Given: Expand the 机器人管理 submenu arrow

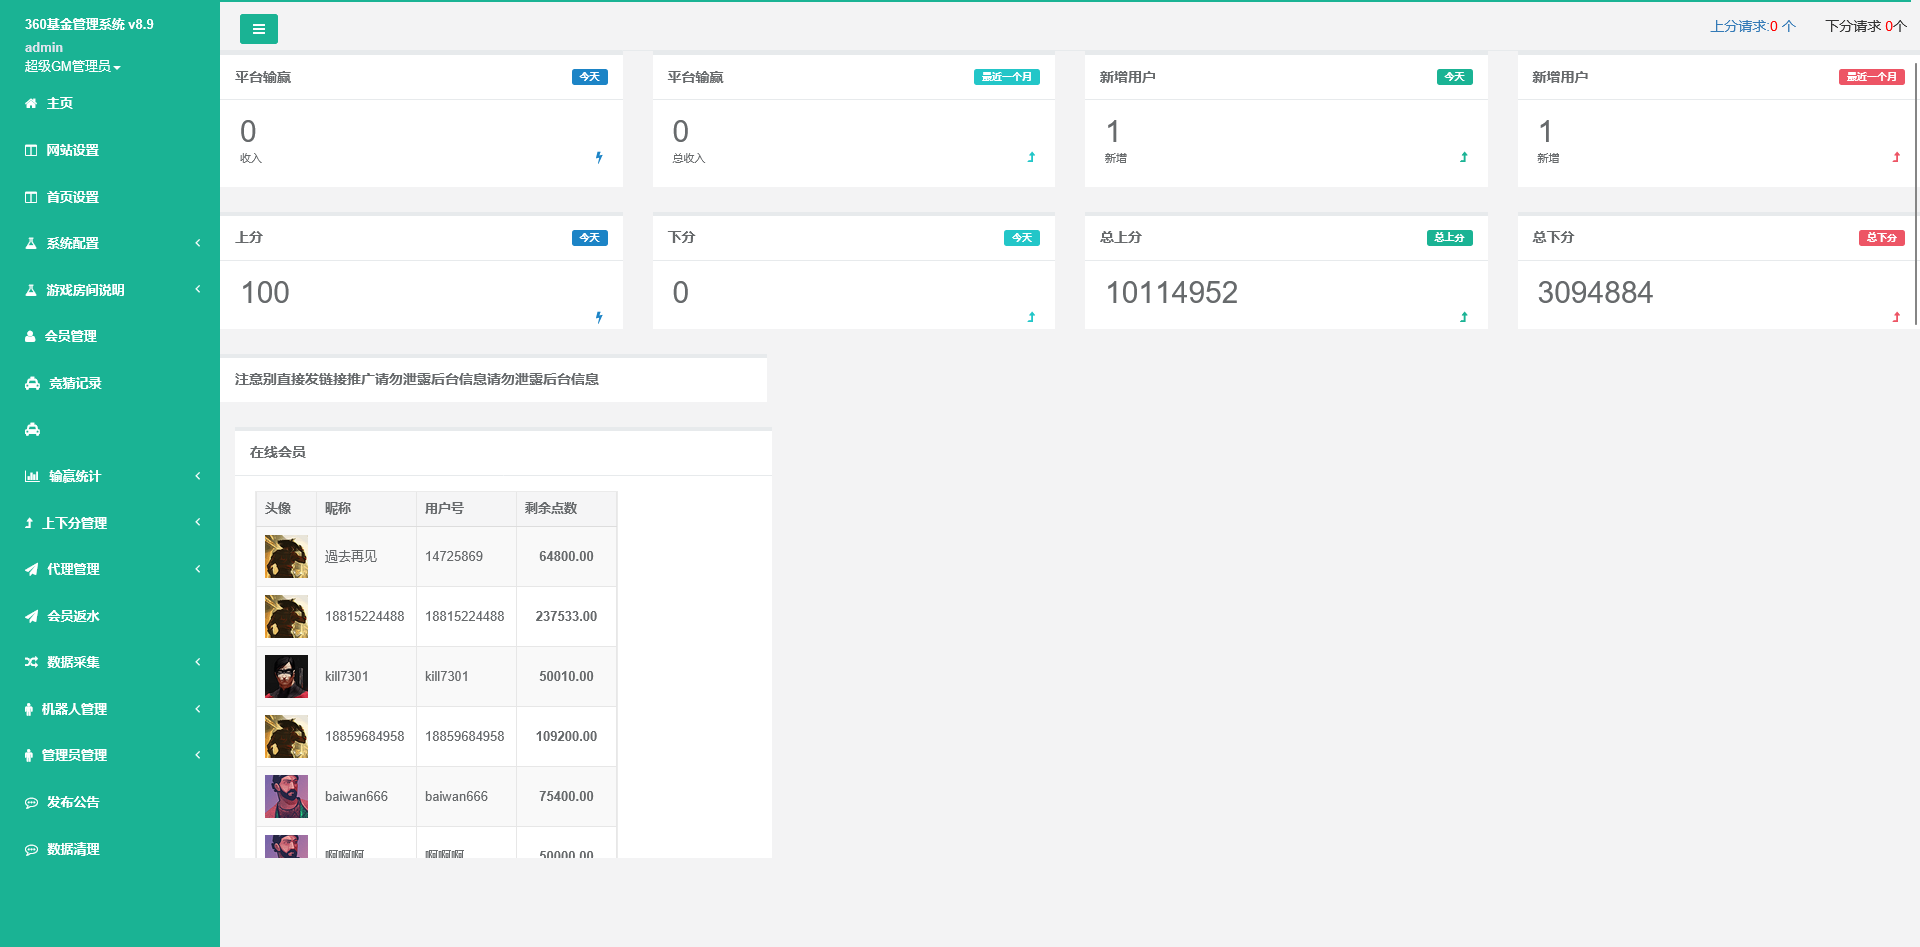Looking at the screenshot, I should coord(197,709).
